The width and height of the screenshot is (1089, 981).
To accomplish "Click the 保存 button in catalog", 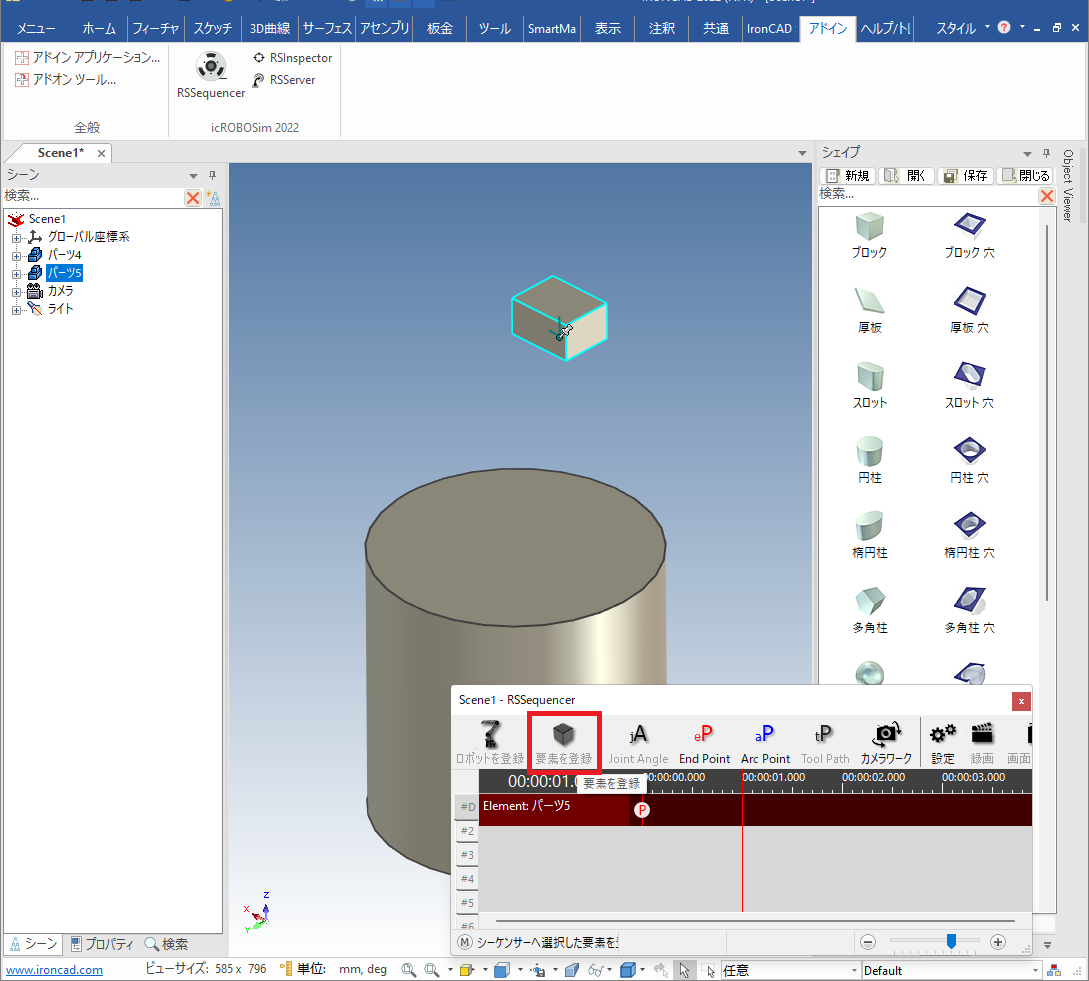I will tap(965, 176).
